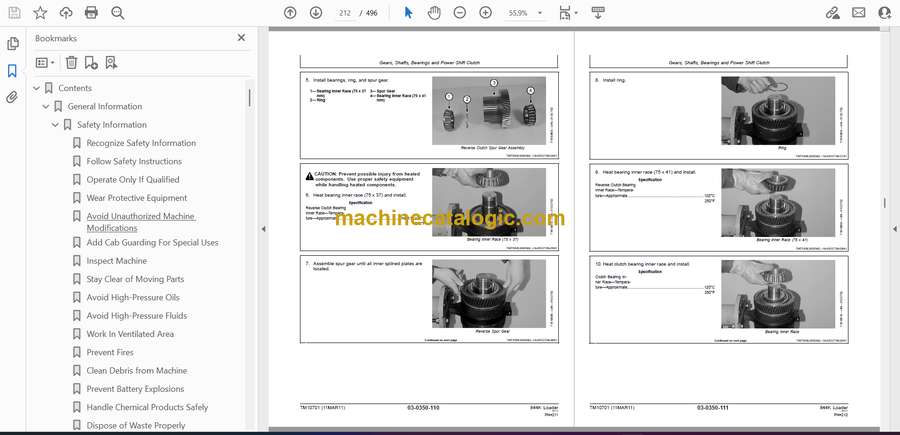
Task: Collapse the Contents bookmark tree
Action: coord(37,88)
